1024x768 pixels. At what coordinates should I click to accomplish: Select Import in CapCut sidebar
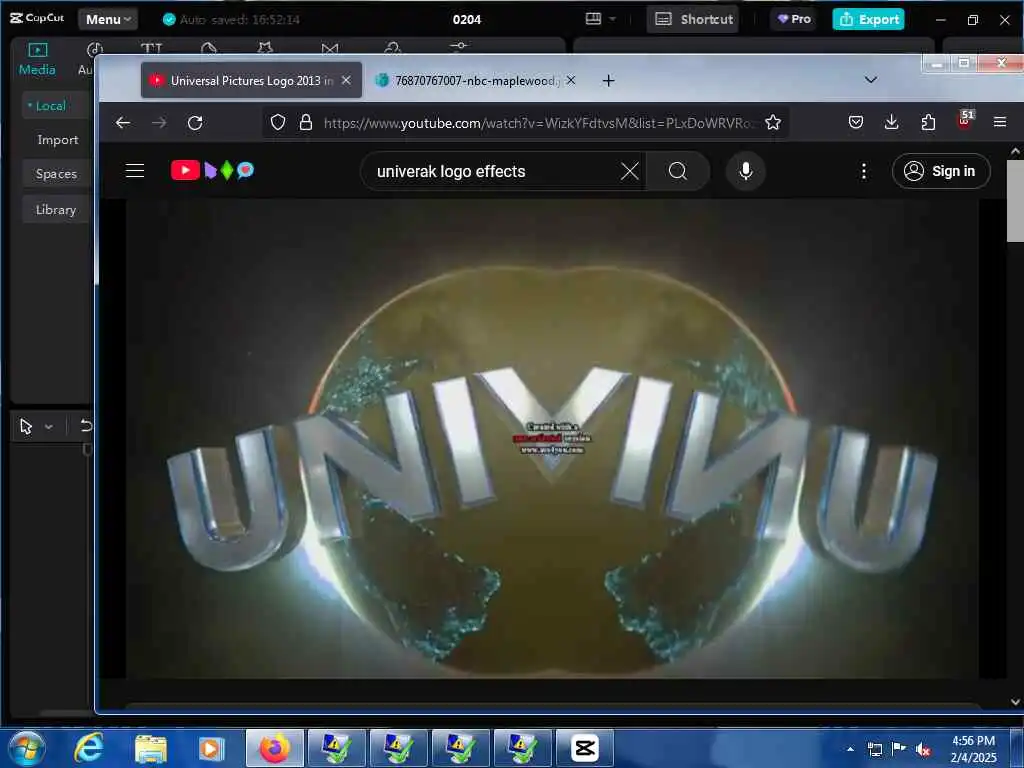coord(57,140)
